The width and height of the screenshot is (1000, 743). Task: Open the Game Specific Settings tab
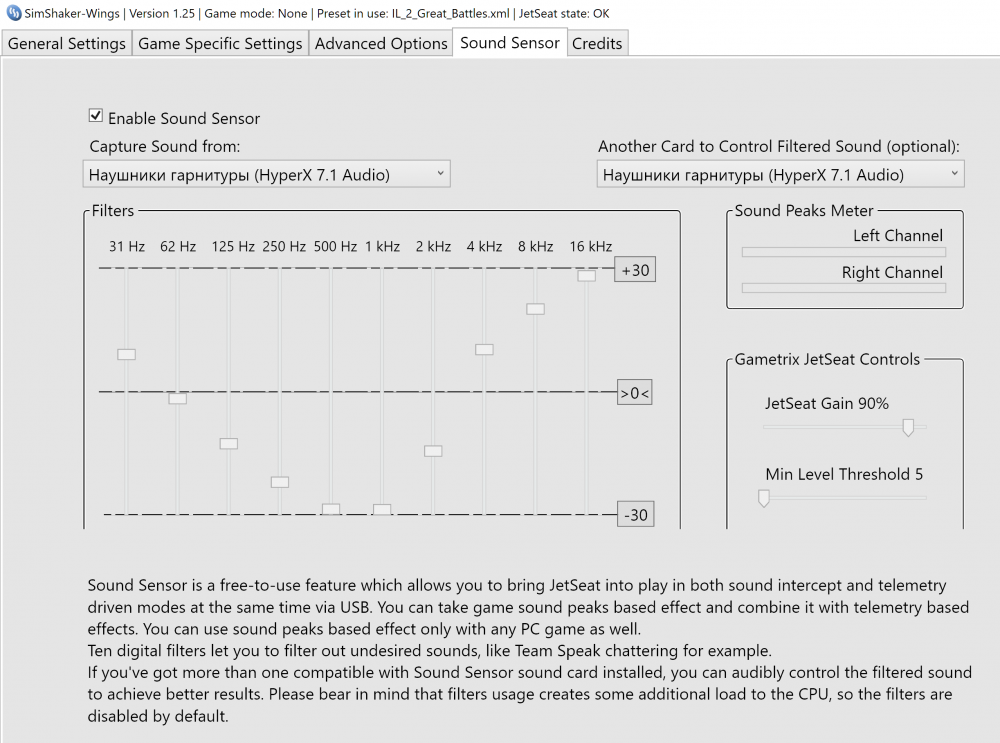220,43
